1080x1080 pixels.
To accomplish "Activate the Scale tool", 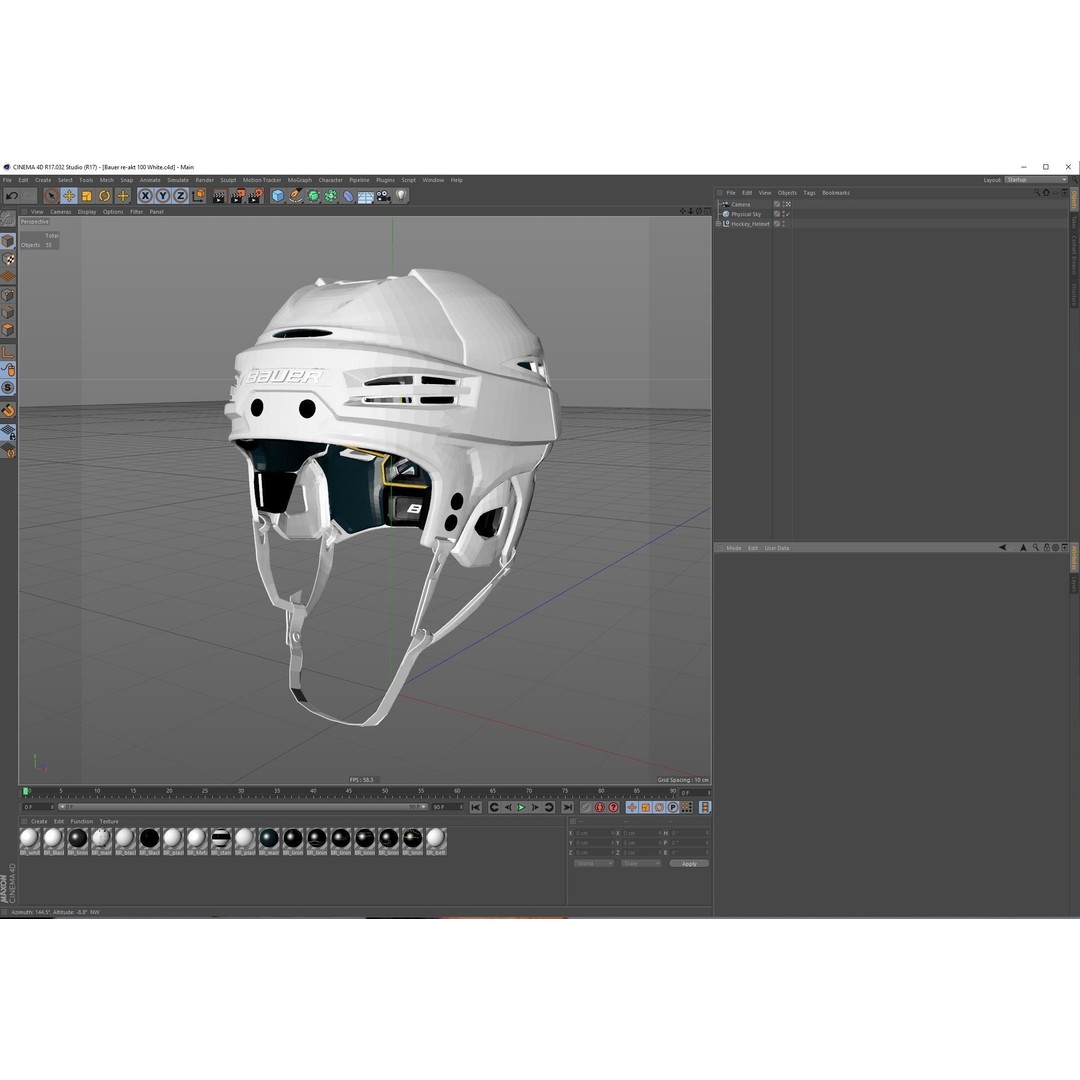I will click(87, 196).
